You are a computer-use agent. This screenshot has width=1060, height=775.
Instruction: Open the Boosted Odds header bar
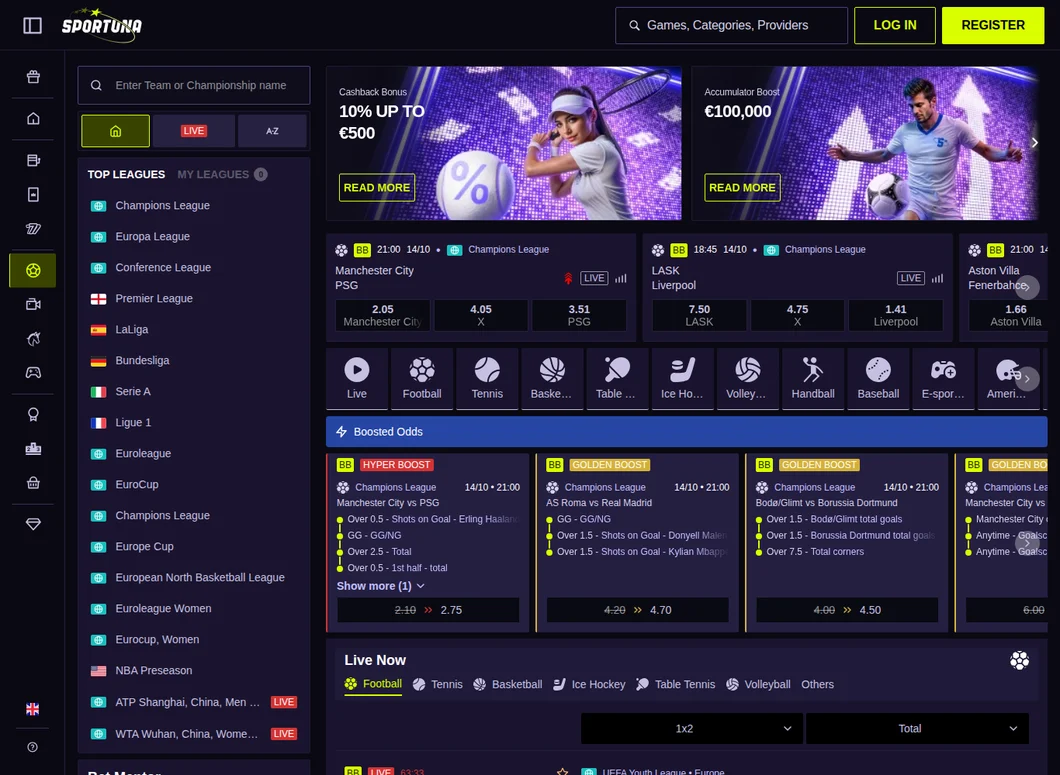686,431
